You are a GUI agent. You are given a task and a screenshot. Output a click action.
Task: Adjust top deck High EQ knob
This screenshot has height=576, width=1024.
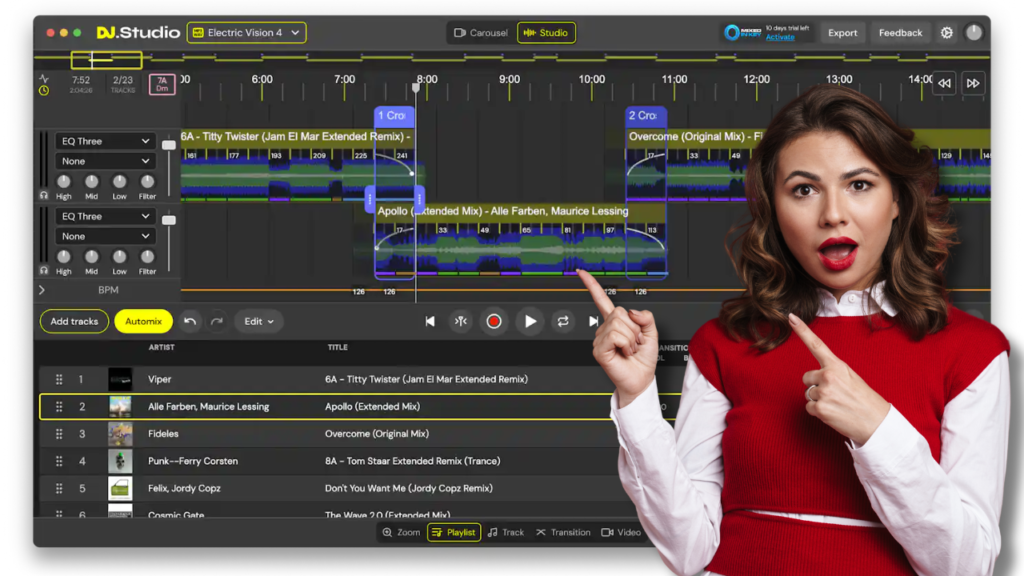[63, 182]
